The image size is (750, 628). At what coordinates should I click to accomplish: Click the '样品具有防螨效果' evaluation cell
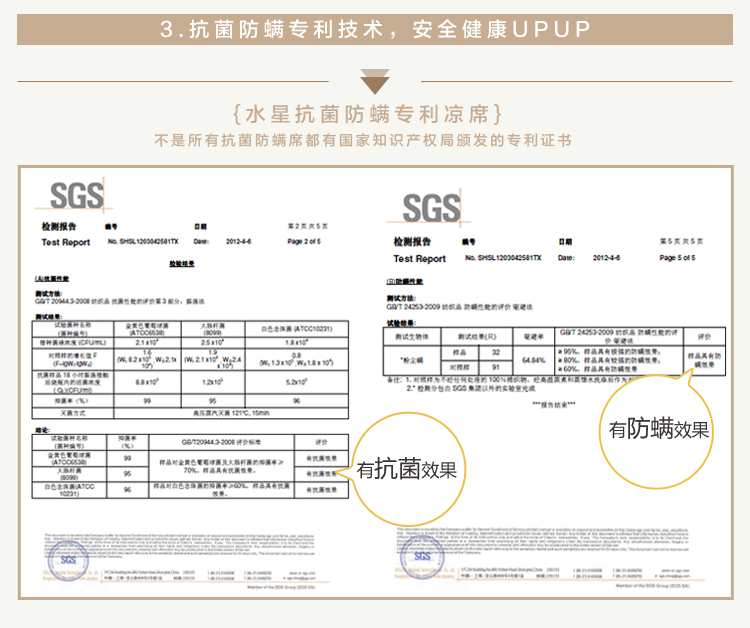(704, 360)
